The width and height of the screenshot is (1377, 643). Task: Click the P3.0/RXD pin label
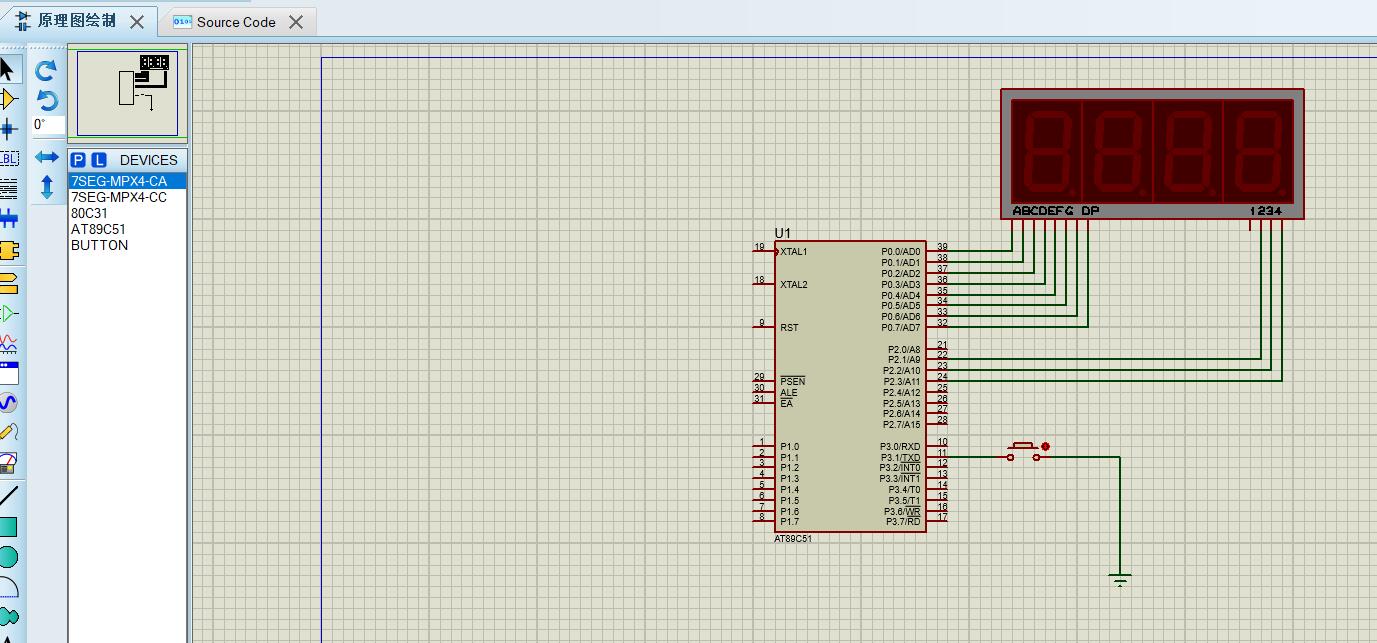point(900,447)
